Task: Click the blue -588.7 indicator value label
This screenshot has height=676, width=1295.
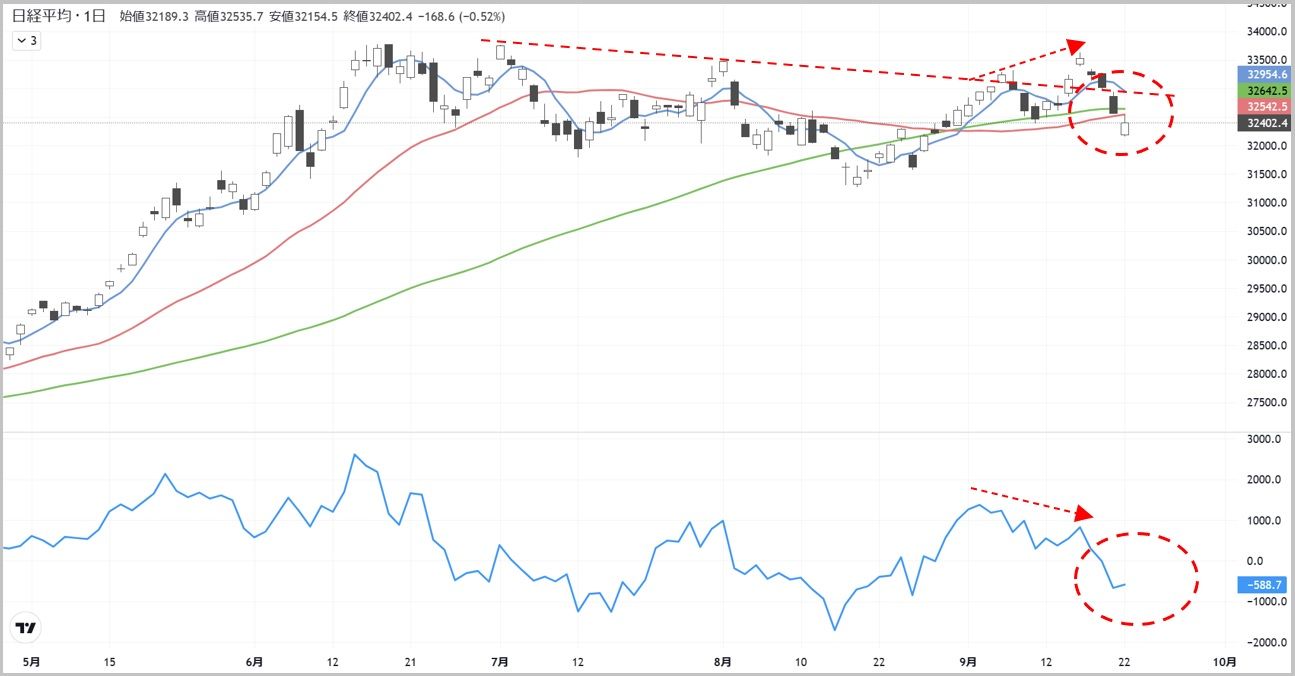Action: click(1265, 585)
